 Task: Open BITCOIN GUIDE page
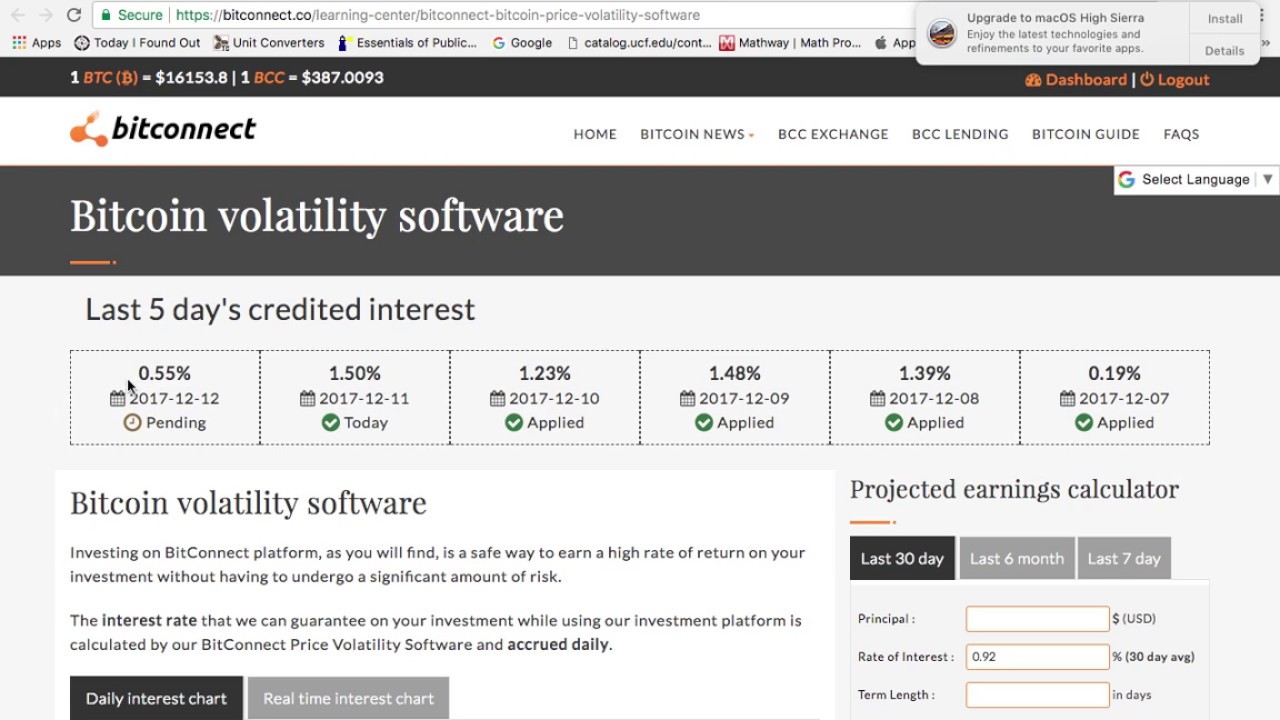pyautogui.click(x=1086, y=134)
